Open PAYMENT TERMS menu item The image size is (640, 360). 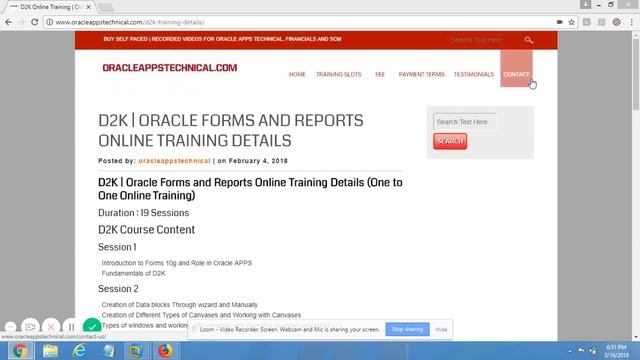[422, 74]
